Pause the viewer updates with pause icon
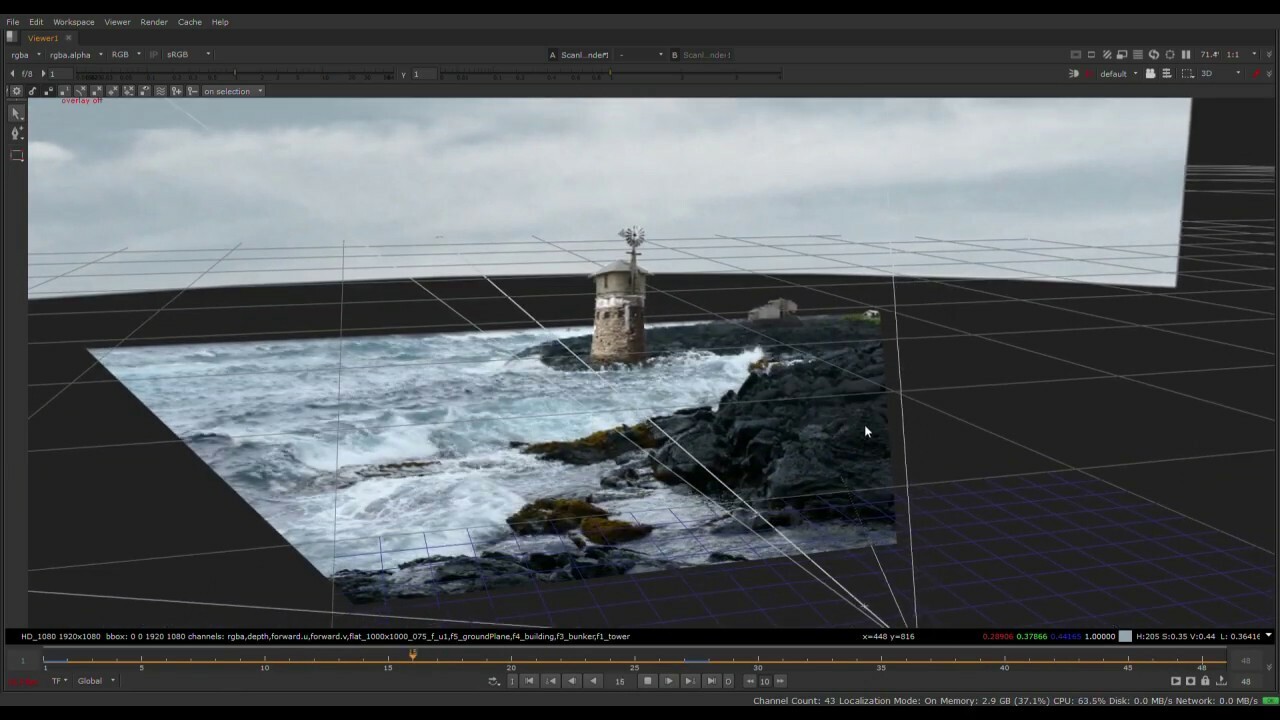1280x720 pixels. pos(1186,54)
